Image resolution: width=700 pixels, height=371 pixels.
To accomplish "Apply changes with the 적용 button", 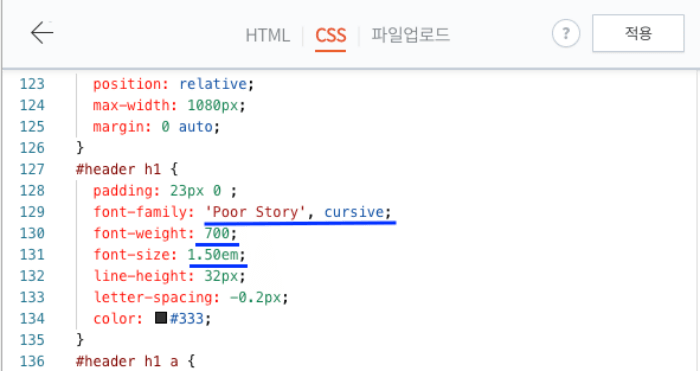I will 638,33.
